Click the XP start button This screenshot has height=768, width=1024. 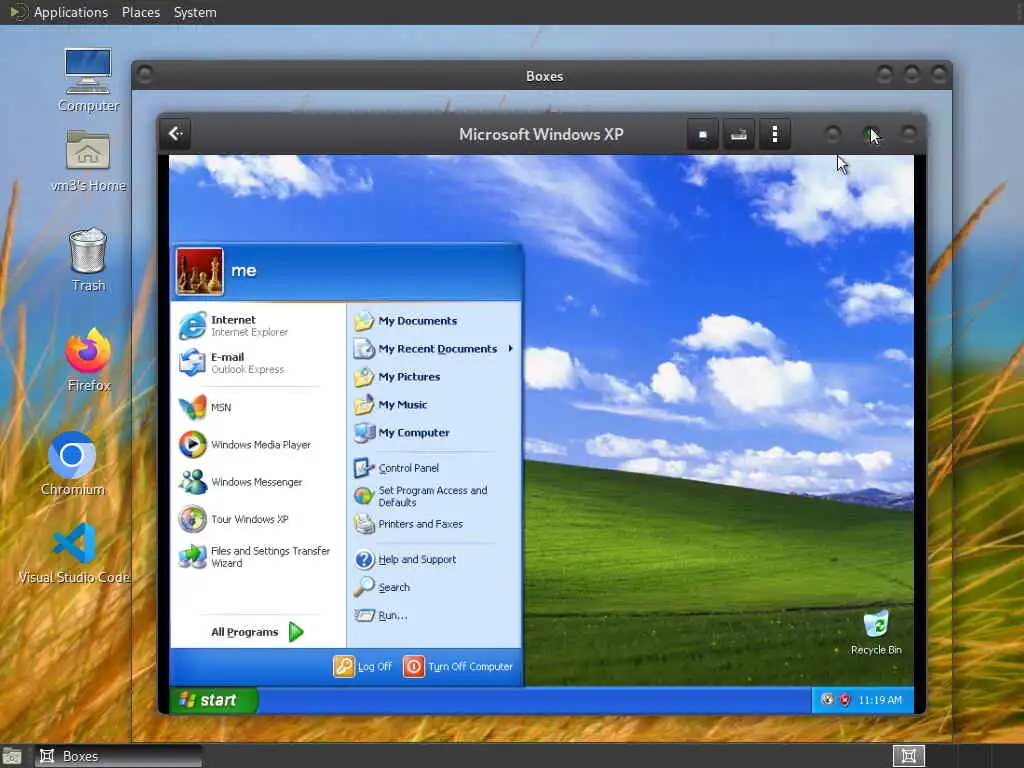(214, 700)
